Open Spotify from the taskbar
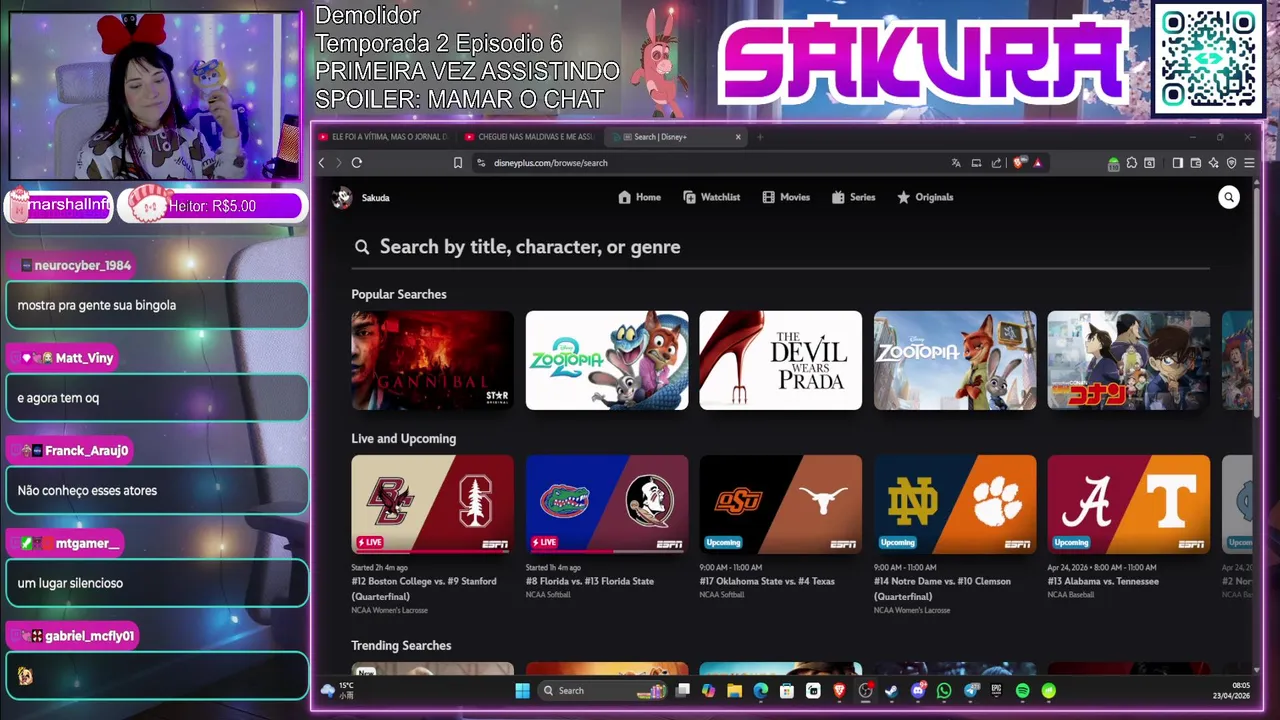The width and height of the screenshot is (1280, 720). 1022,690
